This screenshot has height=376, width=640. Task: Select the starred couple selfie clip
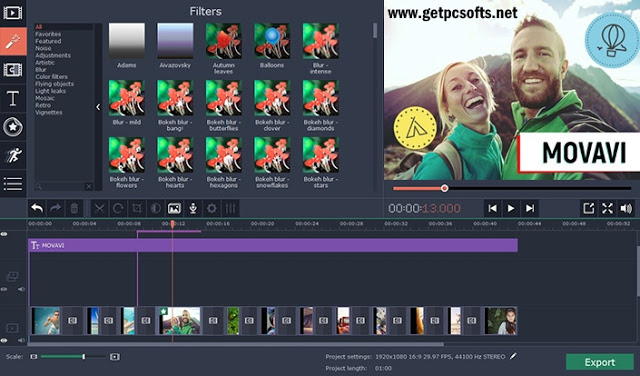click(x=180, y=320)
